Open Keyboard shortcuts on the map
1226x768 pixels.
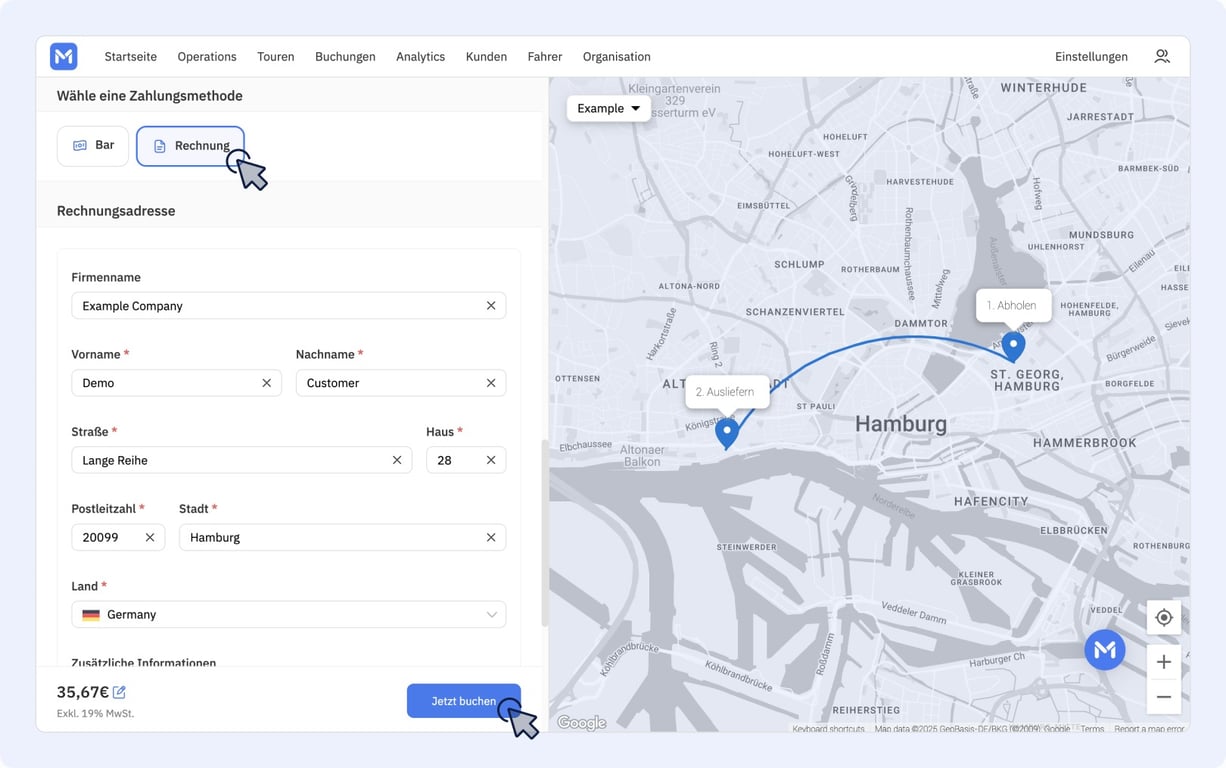(828, 729)
